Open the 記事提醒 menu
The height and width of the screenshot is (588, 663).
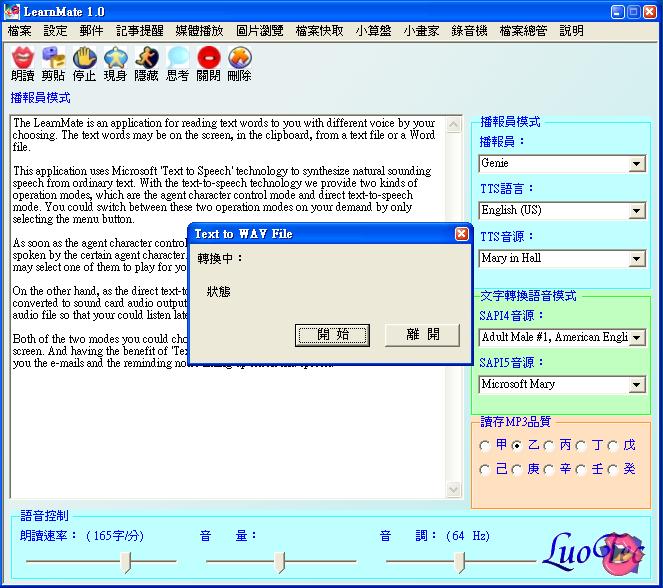[140, 31]
